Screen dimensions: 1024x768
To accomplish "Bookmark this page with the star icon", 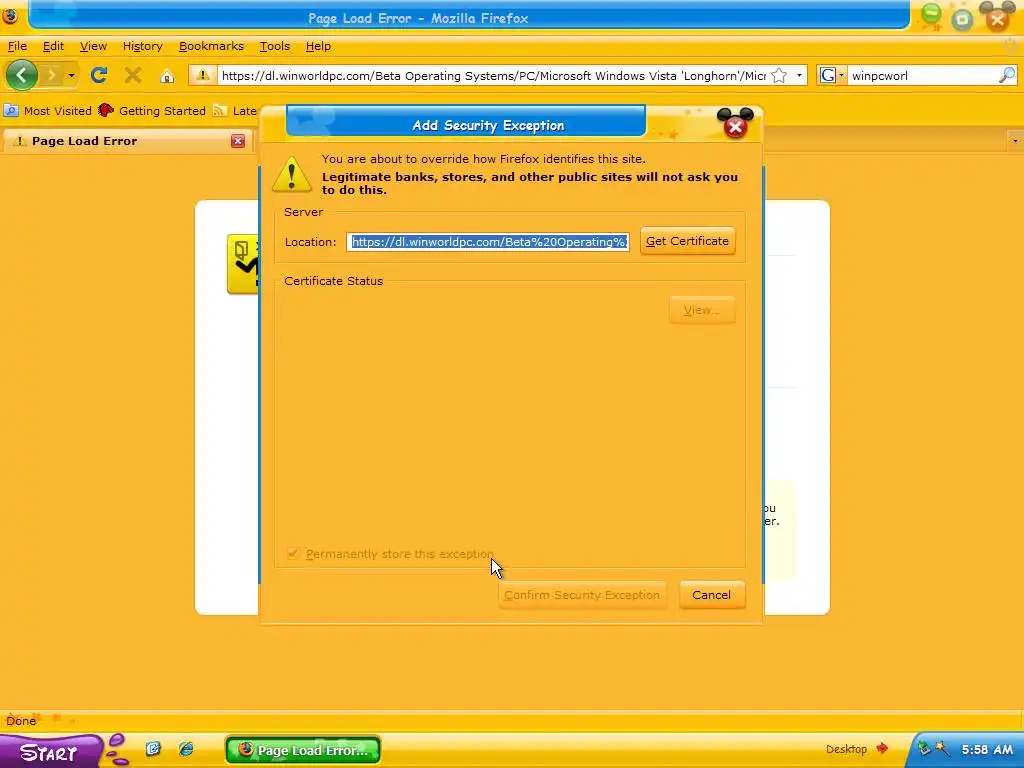I will (779, 76).
